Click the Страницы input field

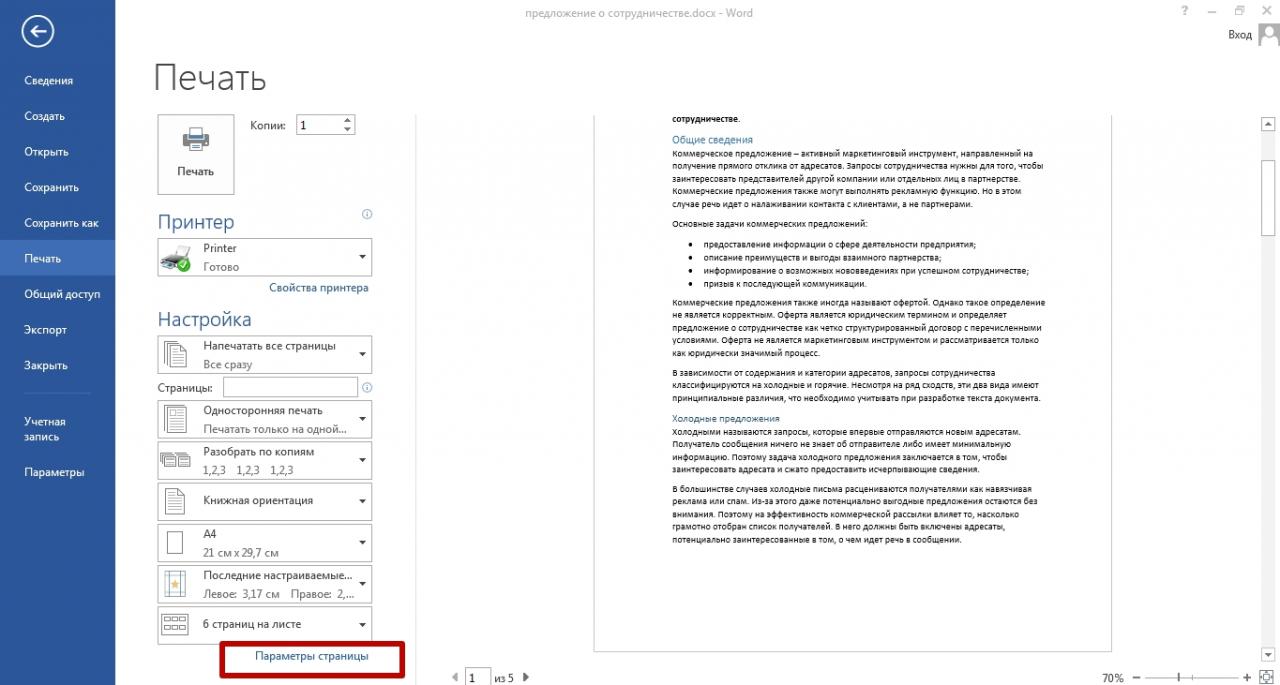[x=290, y=387]
